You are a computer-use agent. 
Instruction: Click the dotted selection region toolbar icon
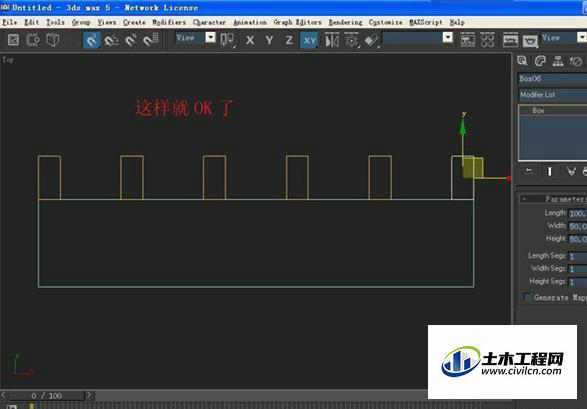tap(33, 40)
